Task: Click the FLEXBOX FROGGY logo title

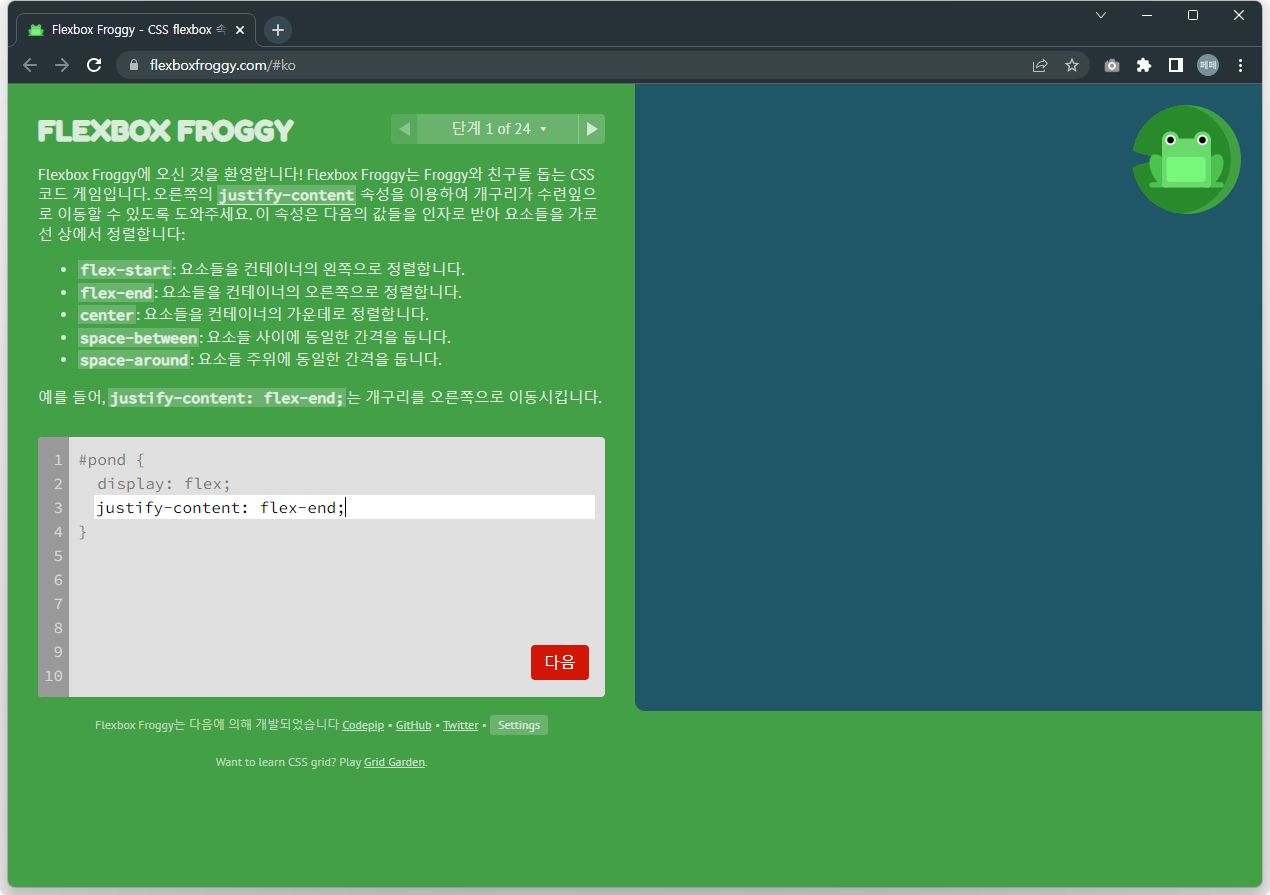Action: click(166, 131)
